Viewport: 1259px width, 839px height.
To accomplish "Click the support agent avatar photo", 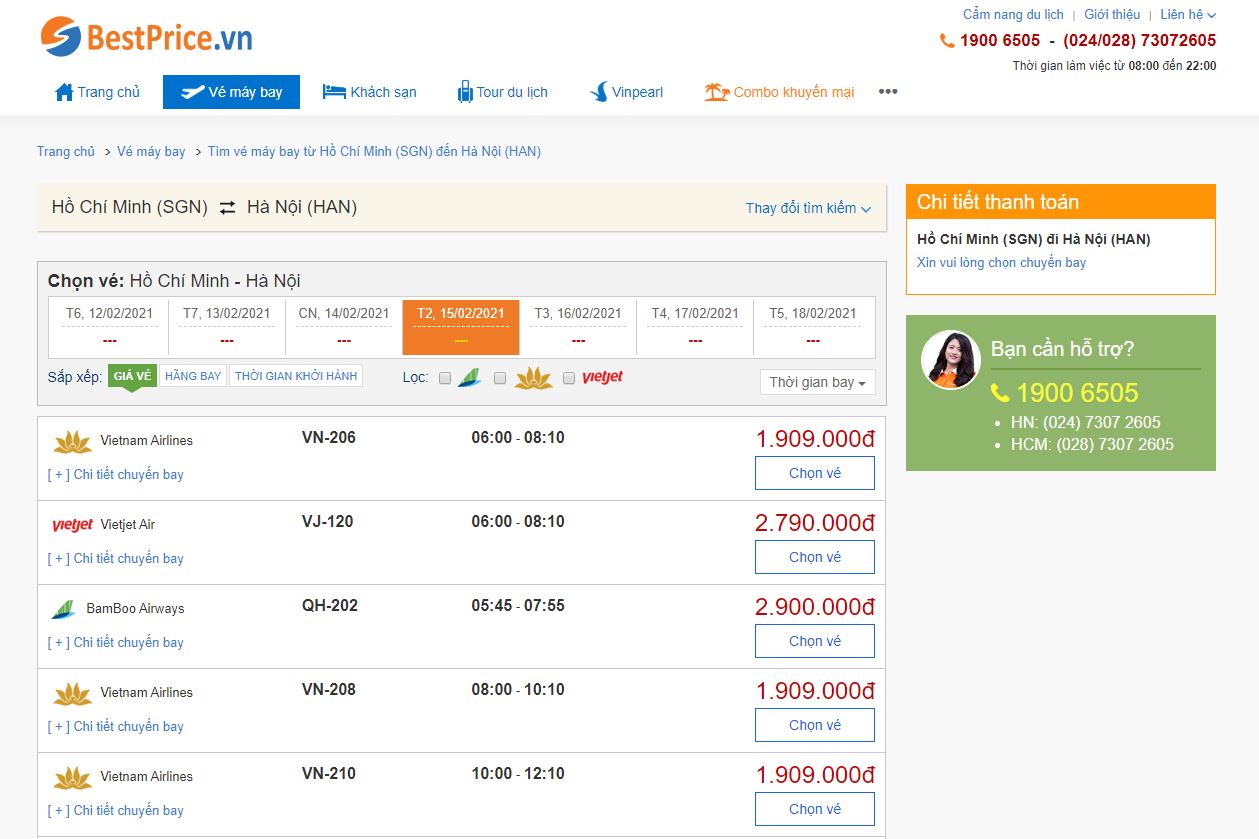I will click(950, 360).
